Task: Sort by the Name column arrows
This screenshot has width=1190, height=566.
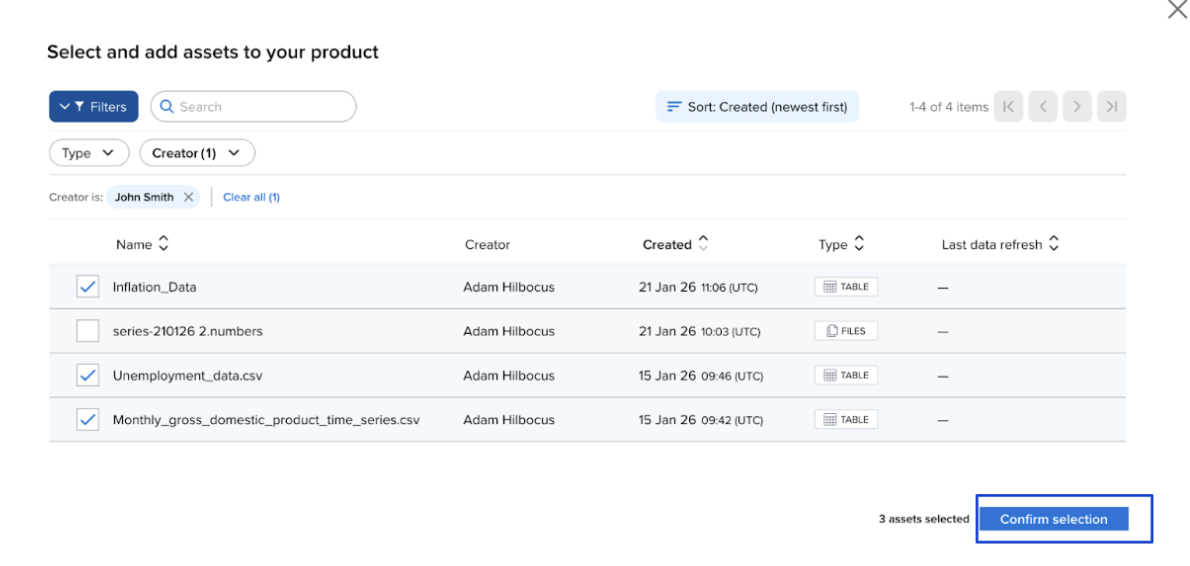Action: tap(163, 244)
